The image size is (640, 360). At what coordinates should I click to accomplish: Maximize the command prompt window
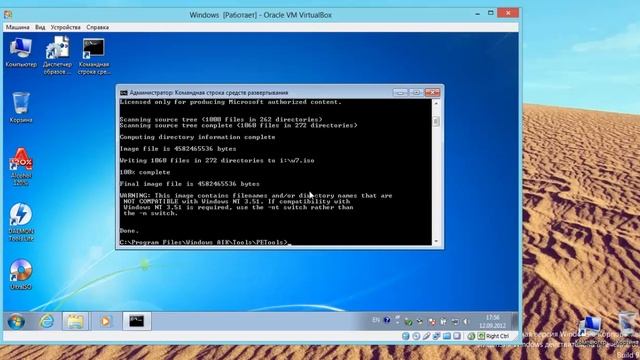point(416,93)
